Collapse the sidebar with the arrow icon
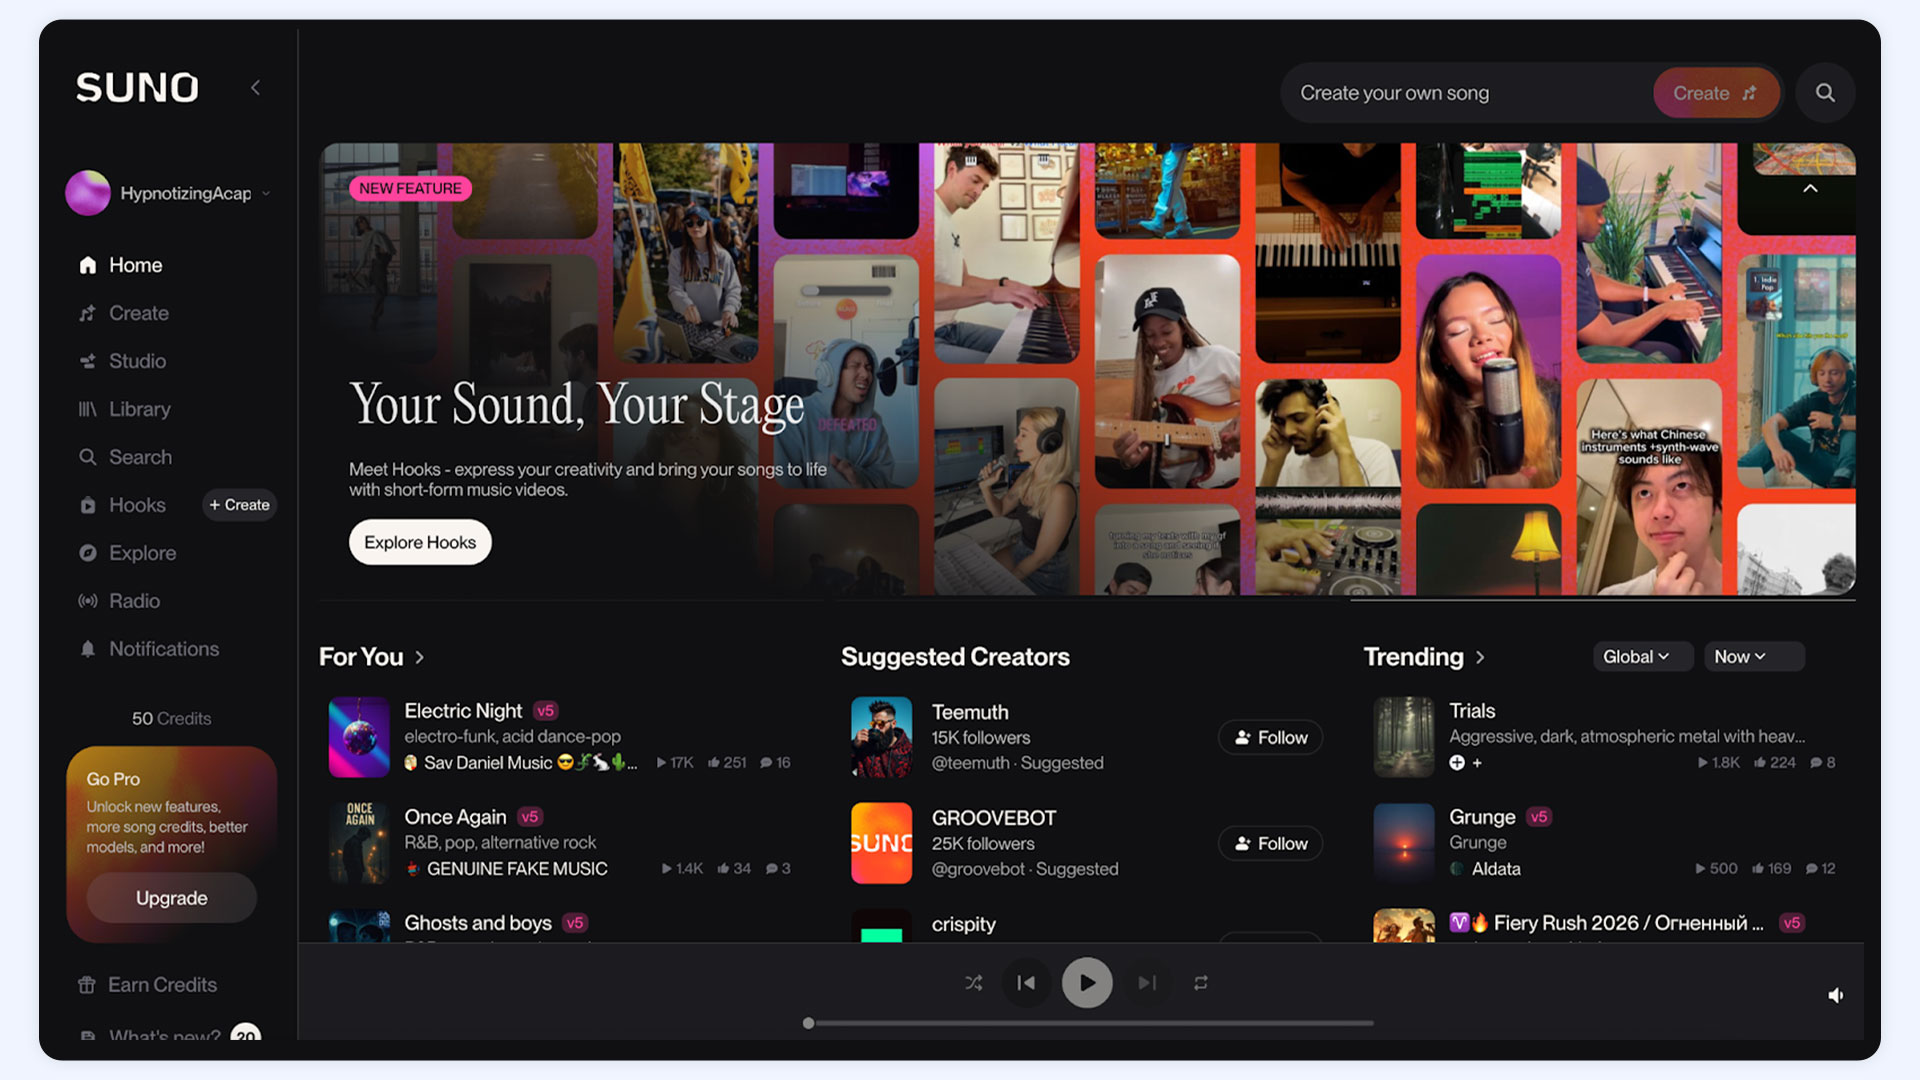 (256, 88)
